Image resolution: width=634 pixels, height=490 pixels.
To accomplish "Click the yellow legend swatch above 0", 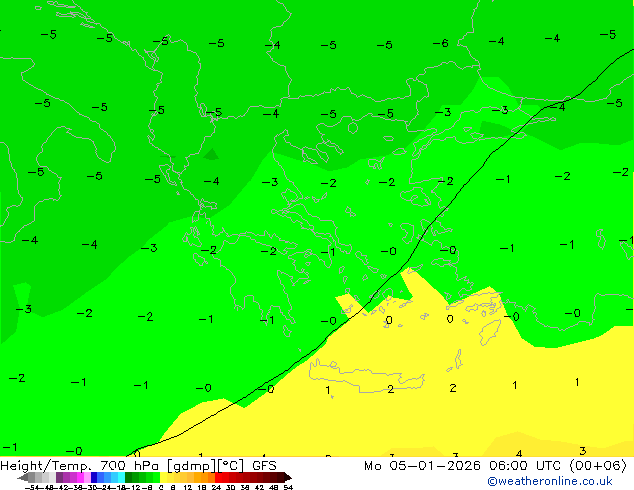I will [x=163, y=477].
